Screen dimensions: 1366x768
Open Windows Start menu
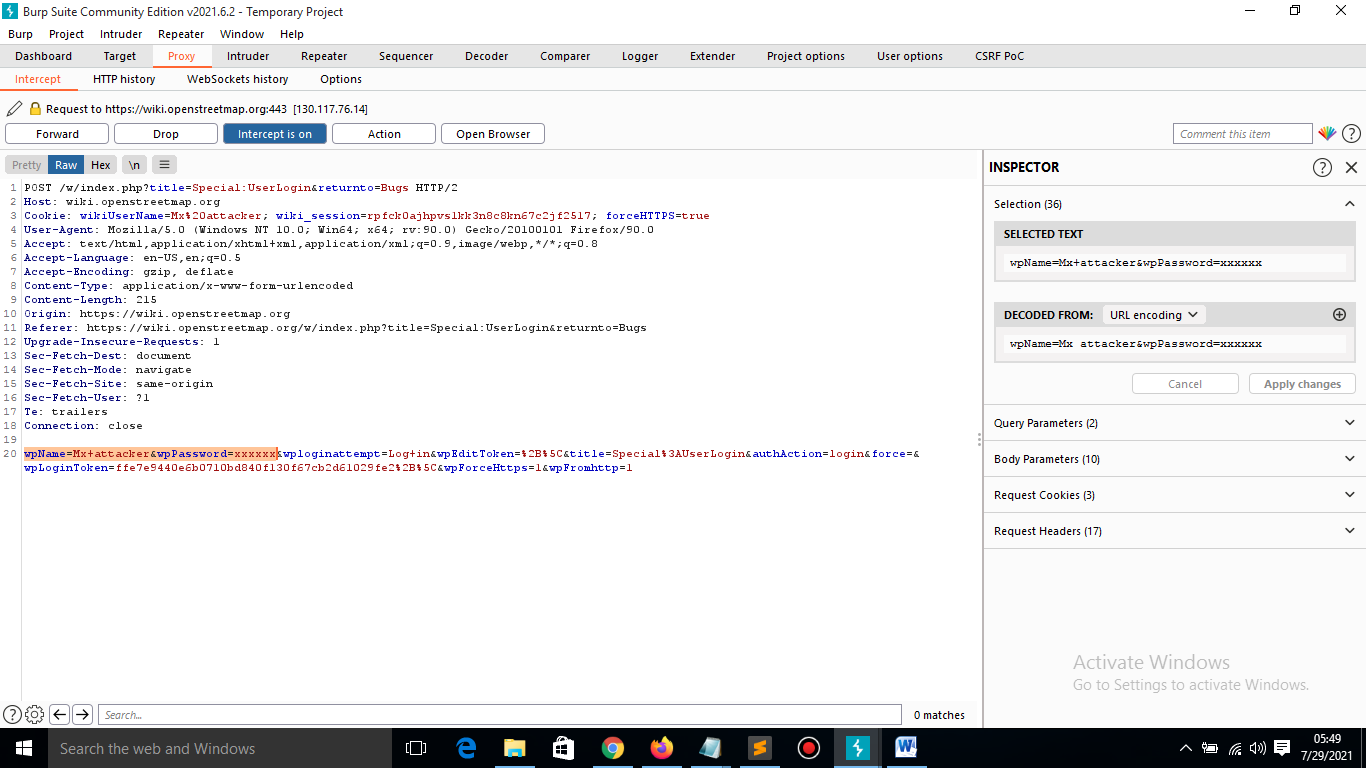click(x=24, y=748)
